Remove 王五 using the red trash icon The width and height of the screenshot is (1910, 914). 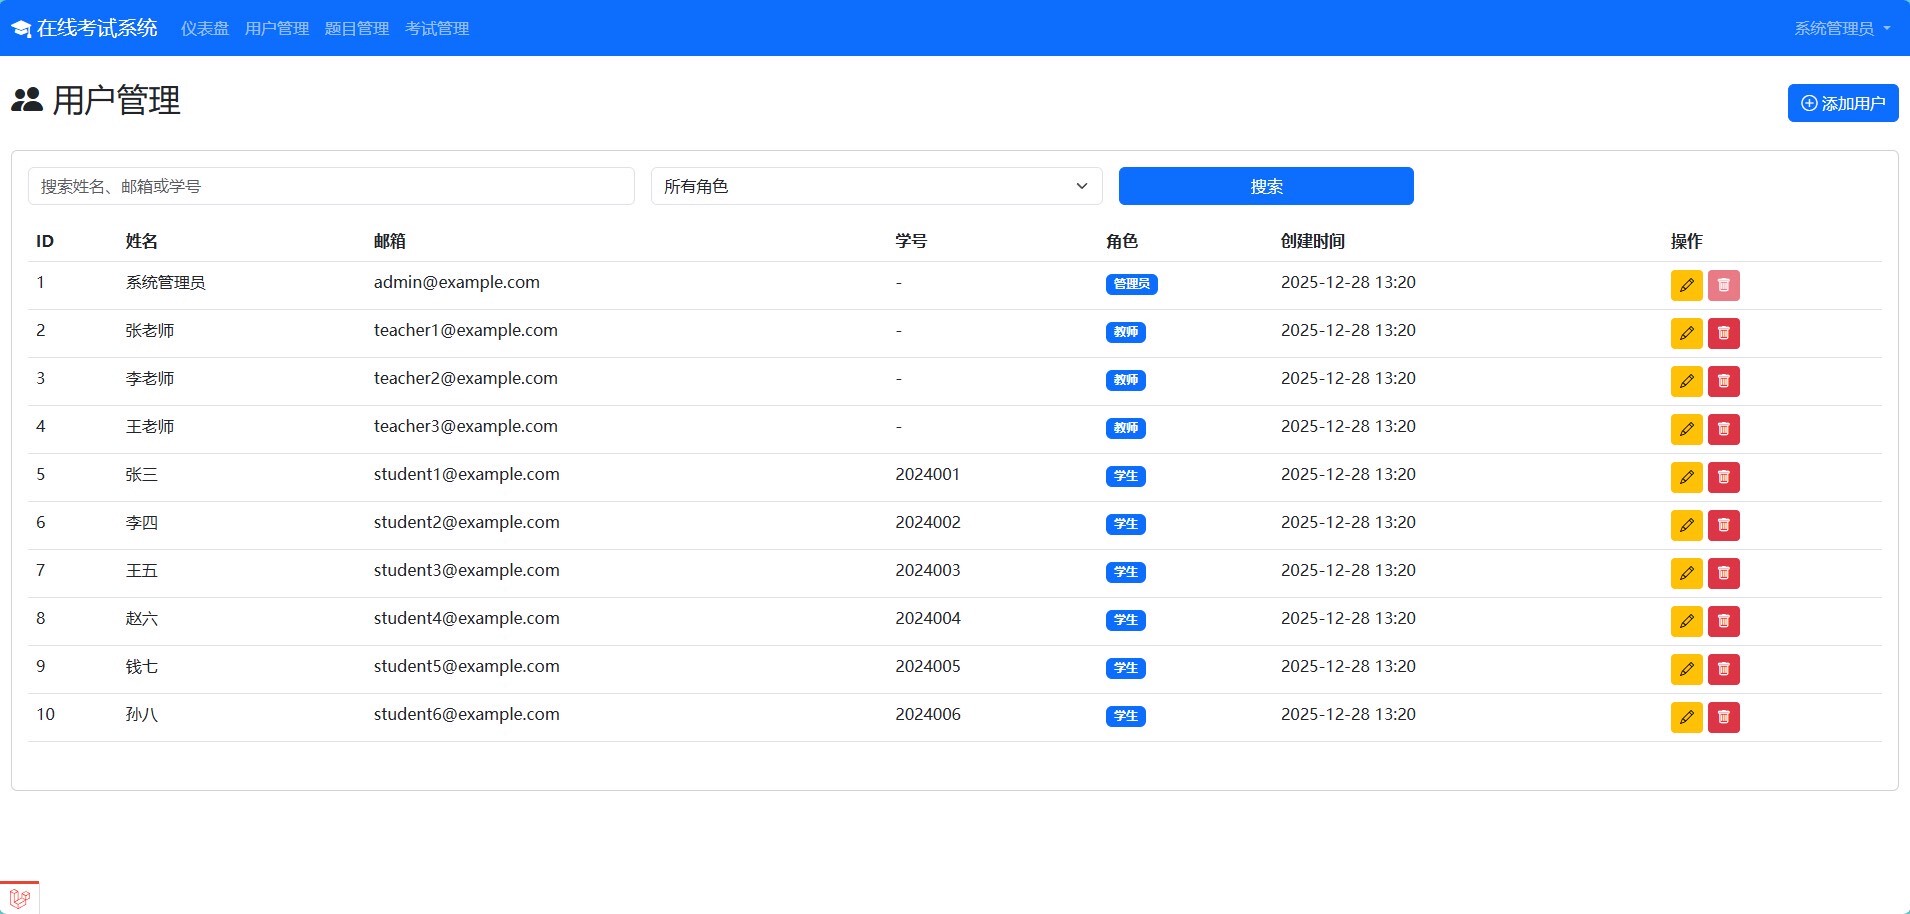click(x=1723, y=573)
